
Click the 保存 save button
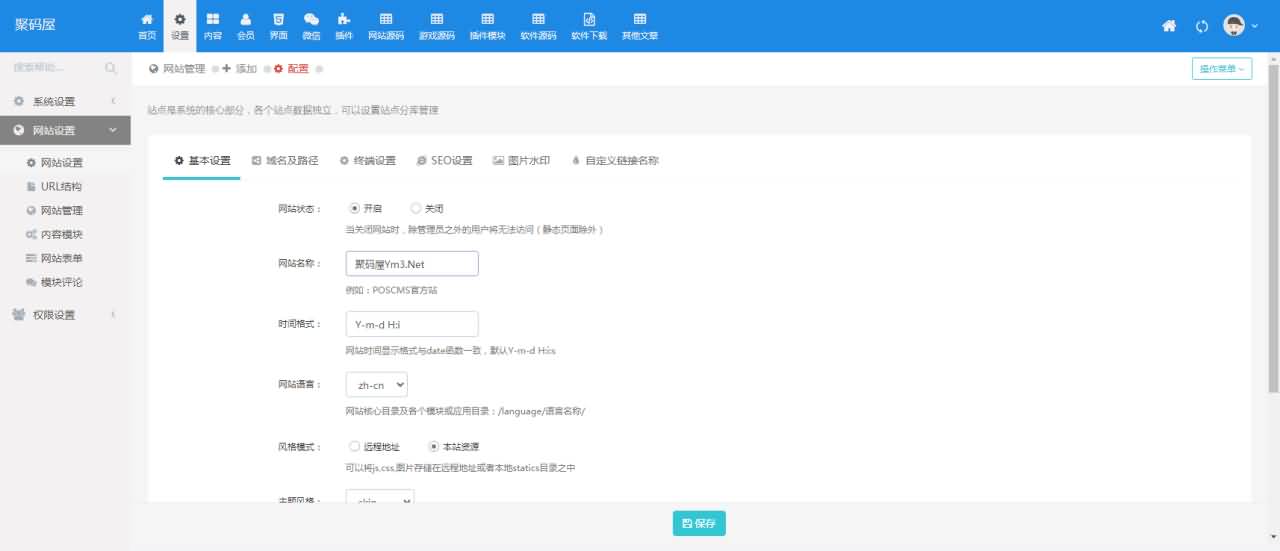pos(699,523)
